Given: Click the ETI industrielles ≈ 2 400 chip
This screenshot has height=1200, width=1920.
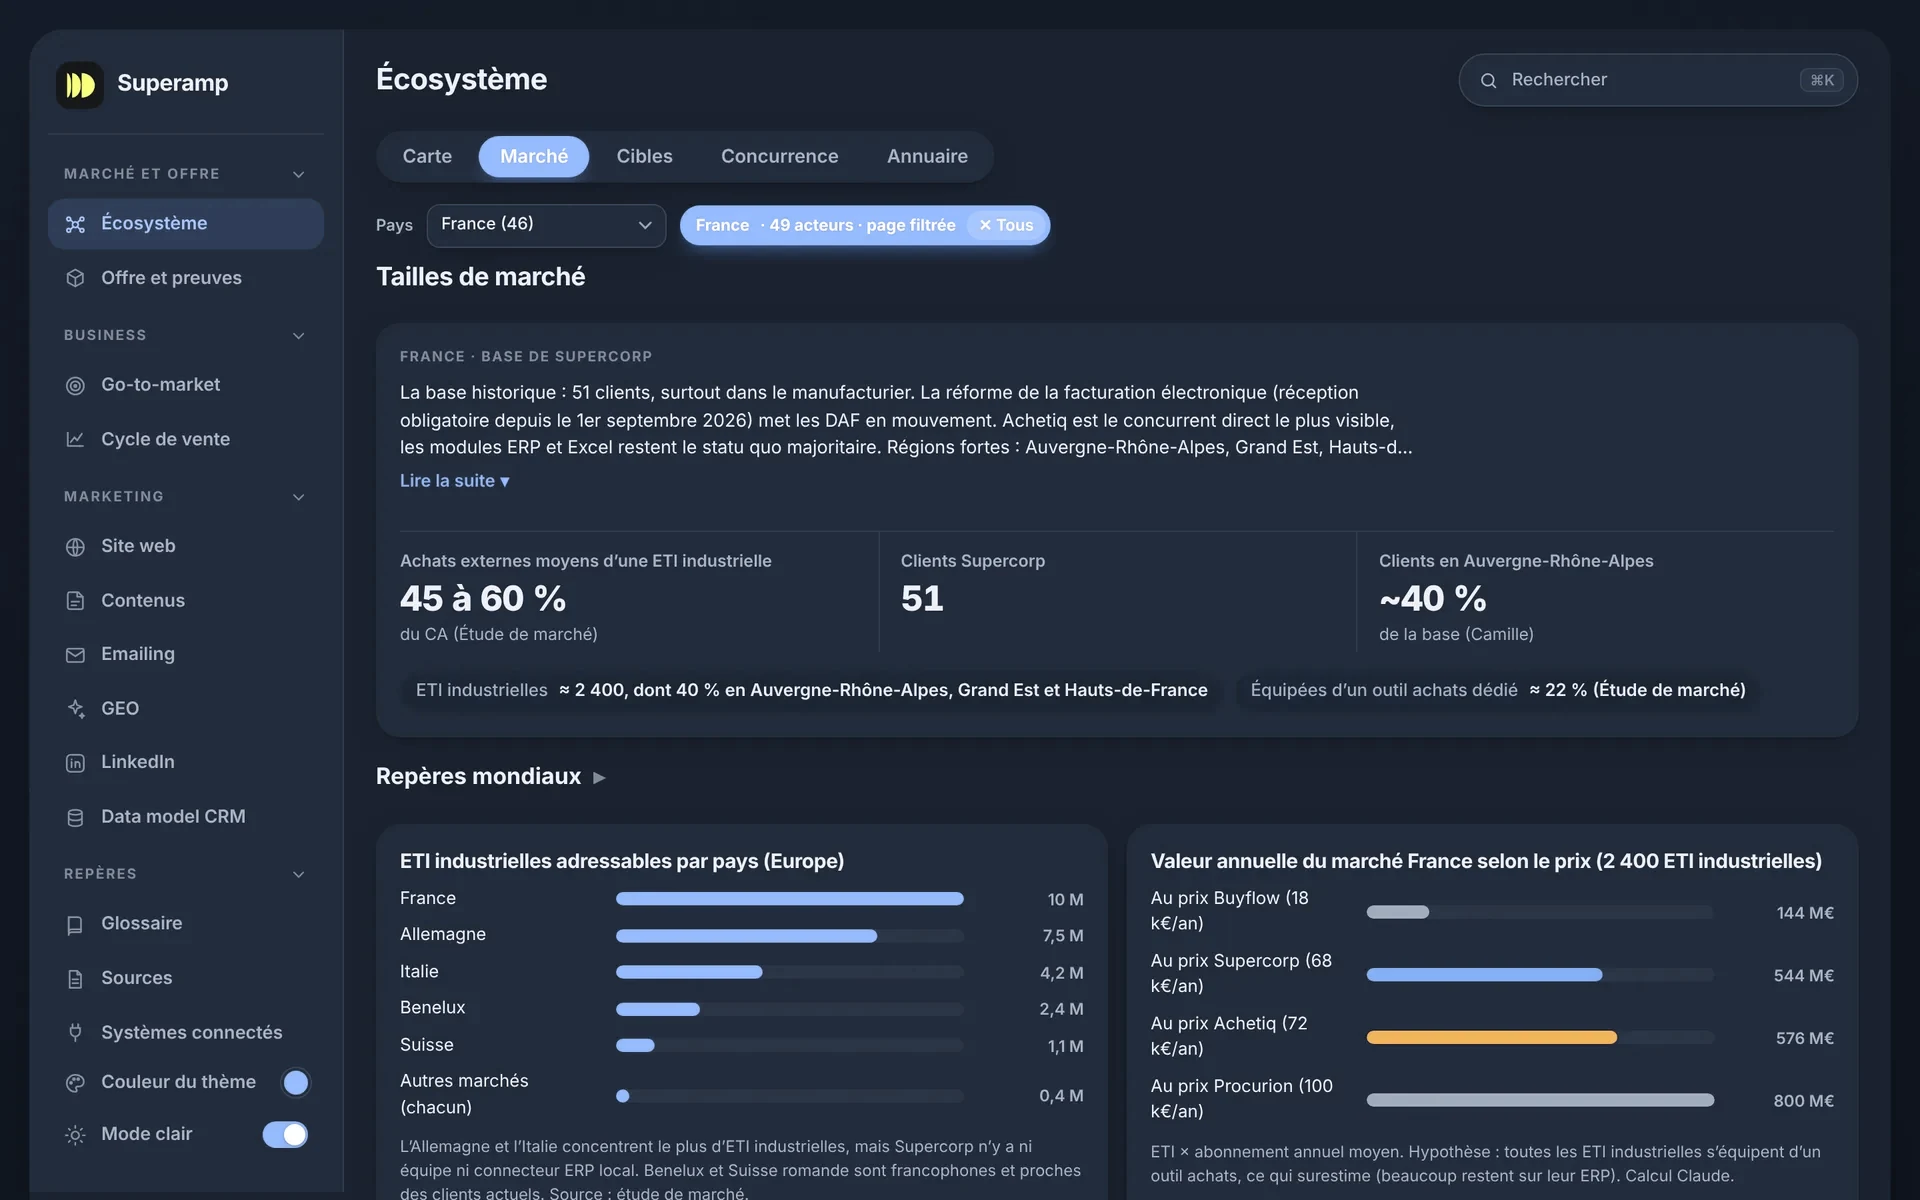Looking at the screenshot, I should tap(811, 690).
